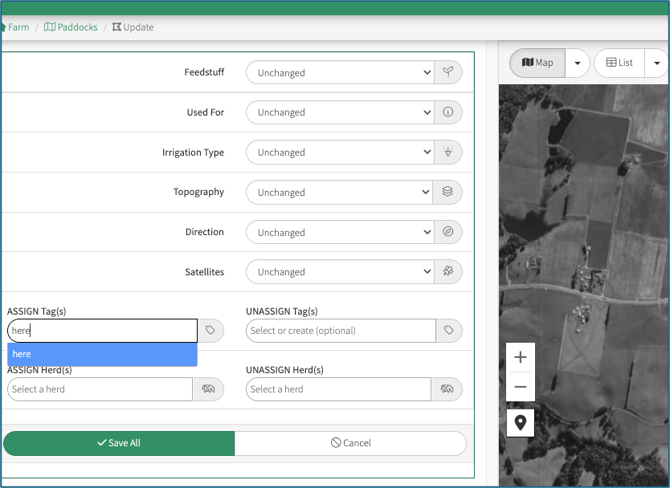This screenshot has height=488, width=670.
Task: Click the plant icon beside Feedstuff
Action: click(x=448, y=73)
